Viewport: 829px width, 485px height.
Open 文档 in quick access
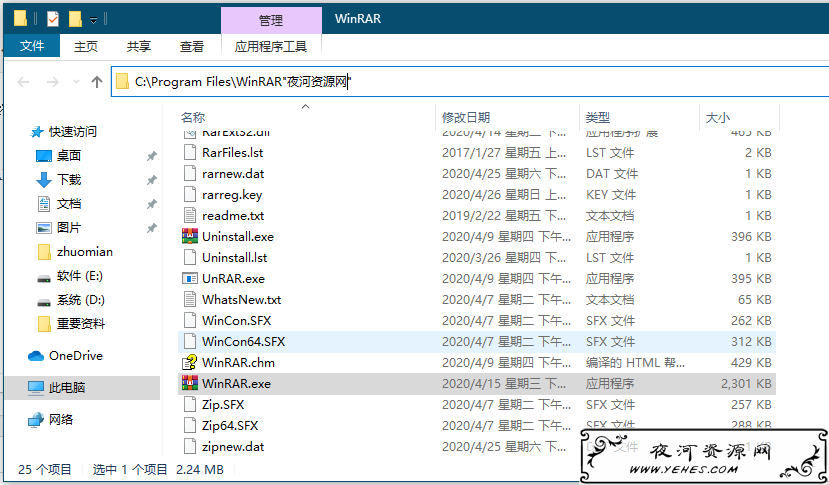(69, 204)
